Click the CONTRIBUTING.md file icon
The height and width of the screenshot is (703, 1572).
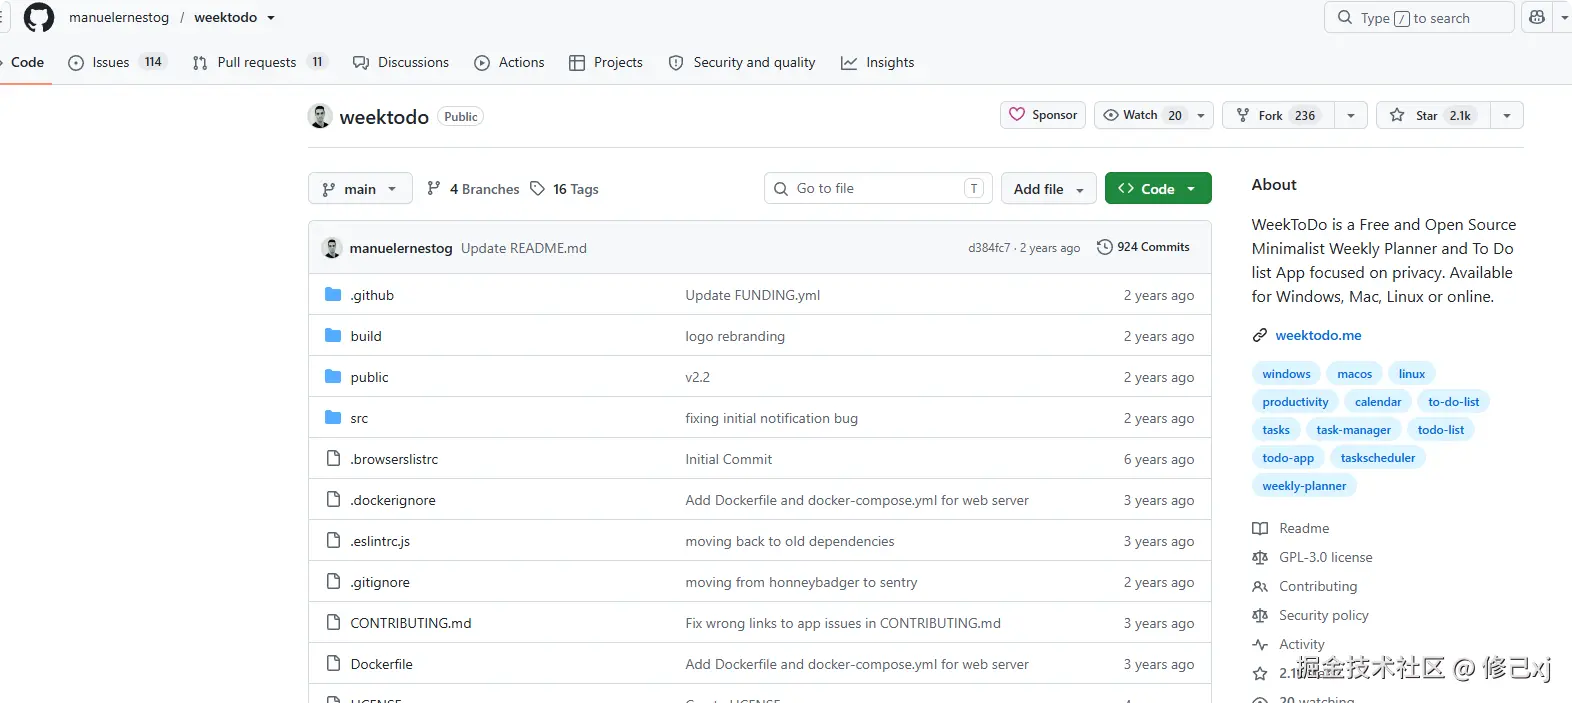334,622
